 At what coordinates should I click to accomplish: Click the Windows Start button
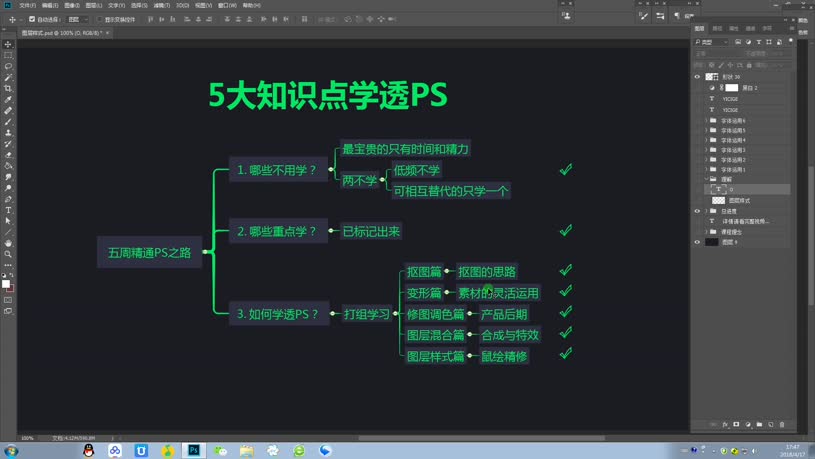[x=11, y=451]
